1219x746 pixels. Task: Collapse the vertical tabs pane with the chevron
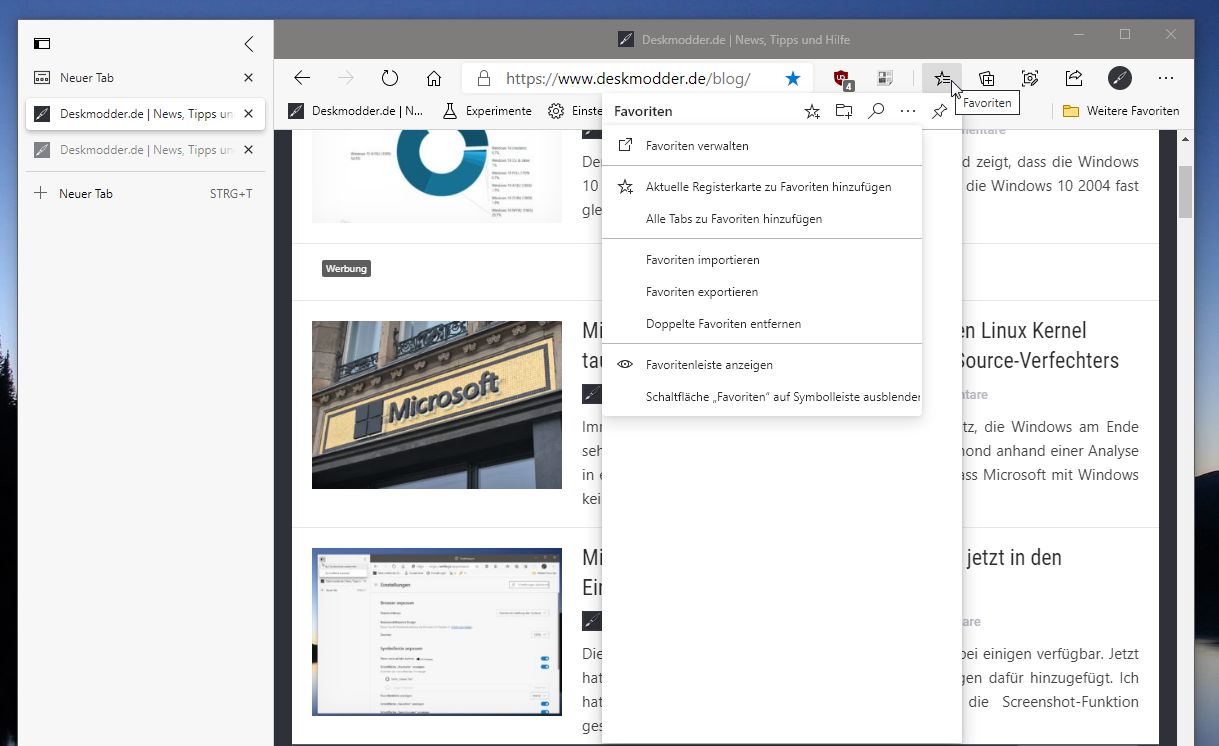pos(249,44)
